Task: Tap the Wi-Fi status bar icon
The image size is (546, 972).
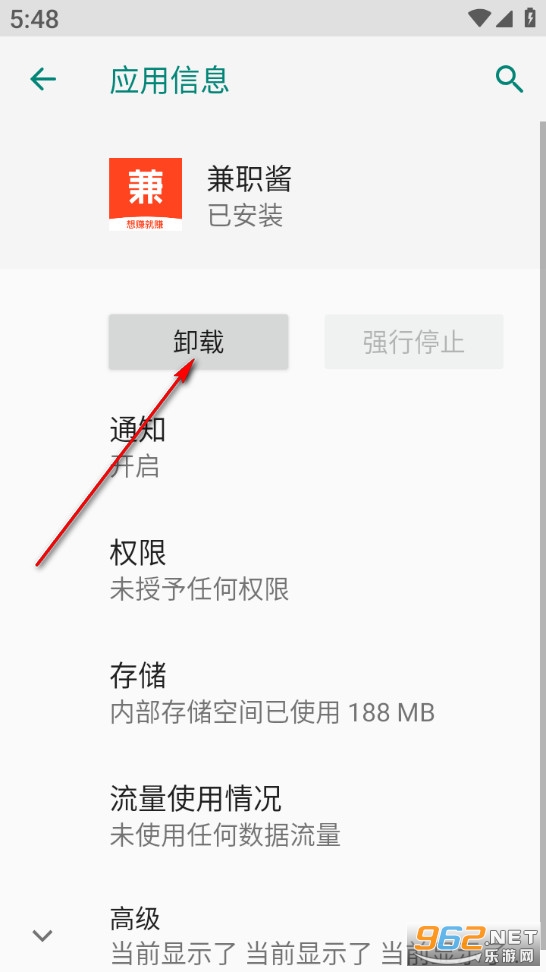Action: (x=479, y=18)
